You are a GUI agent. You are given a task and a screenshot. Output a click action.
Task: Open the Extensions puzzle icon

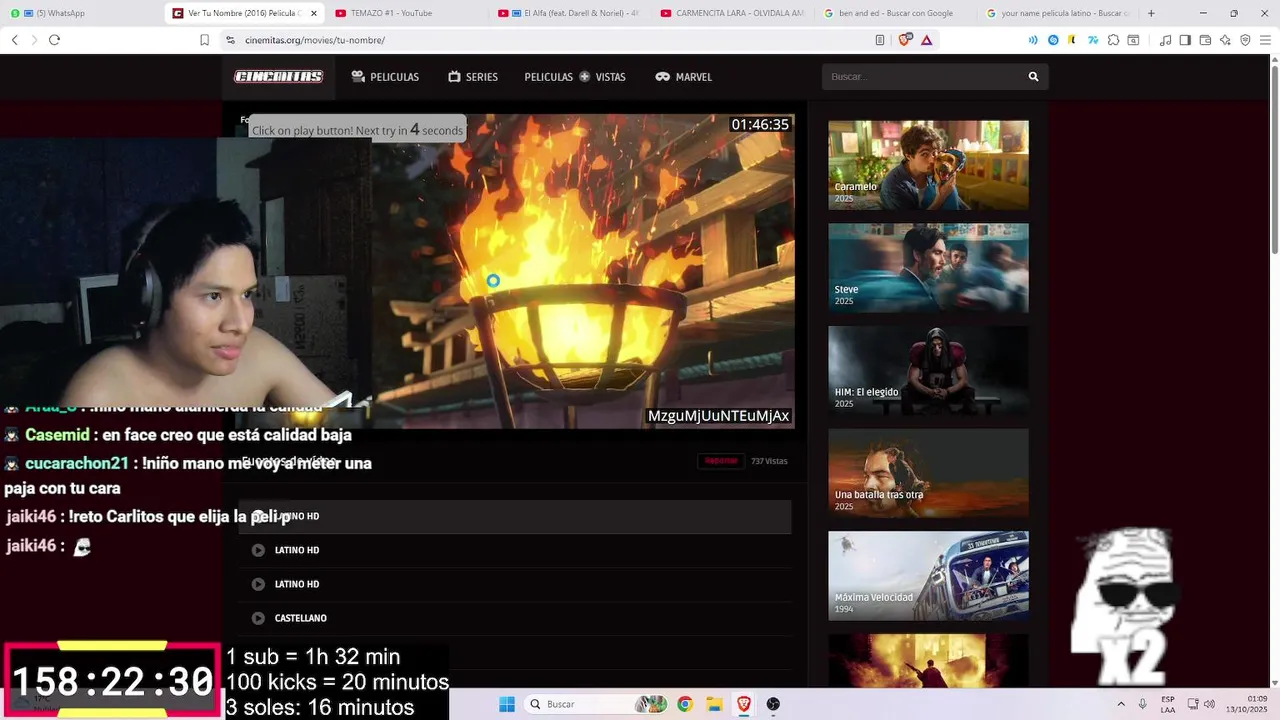pos(1113,40)
